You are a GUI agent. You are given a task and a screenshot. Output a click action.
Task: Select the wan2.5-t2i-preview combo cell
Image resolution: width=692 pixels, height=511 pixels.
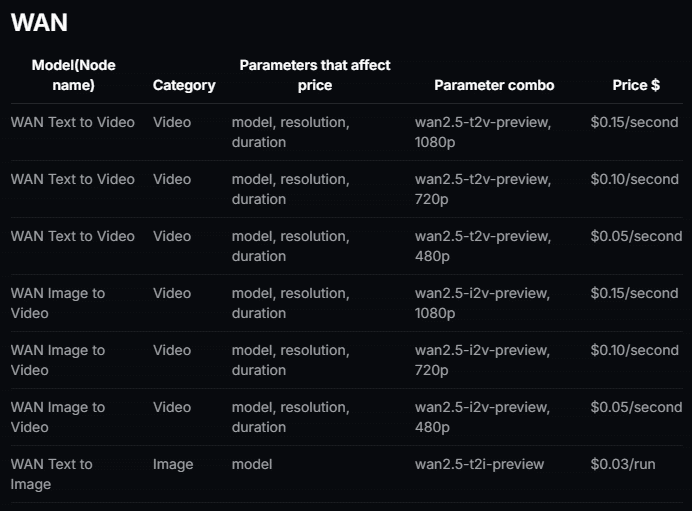click(480, 464)
